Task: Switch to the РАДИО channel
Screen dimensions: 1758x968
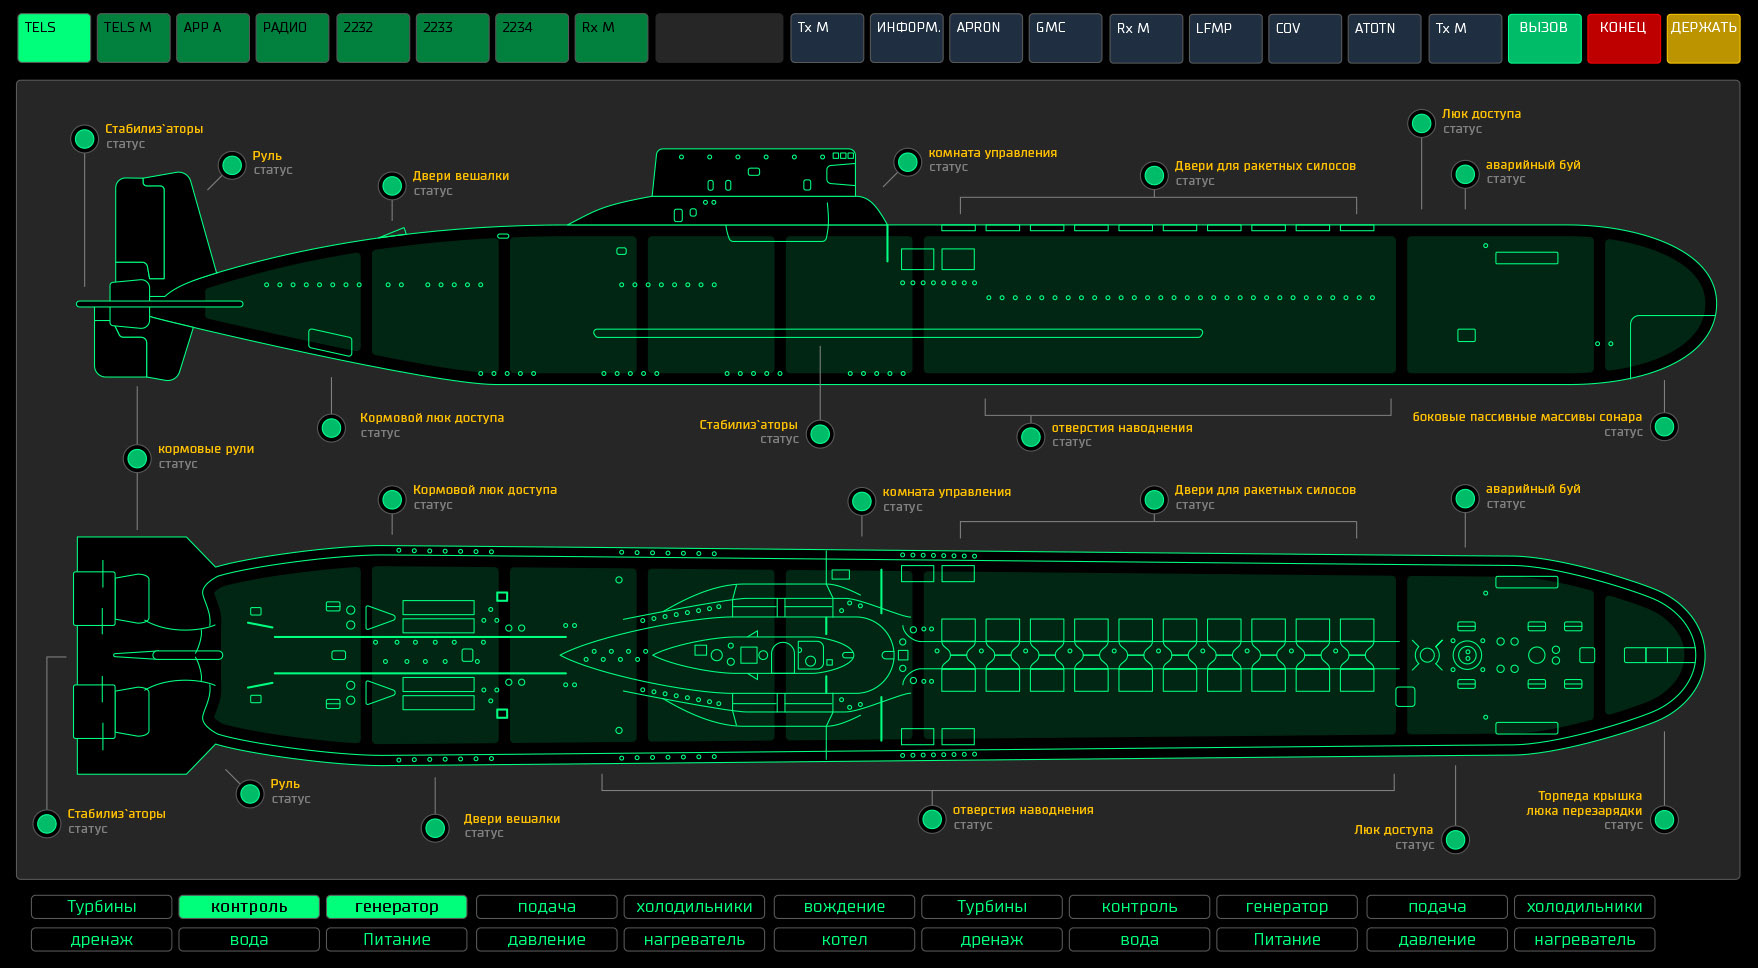Action: tap(292, 38)
